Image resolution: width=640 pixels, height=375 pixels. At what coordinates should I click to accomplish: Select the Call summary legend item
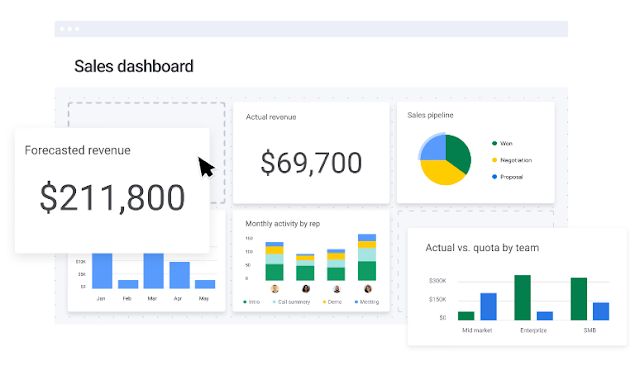click(291, 302)
